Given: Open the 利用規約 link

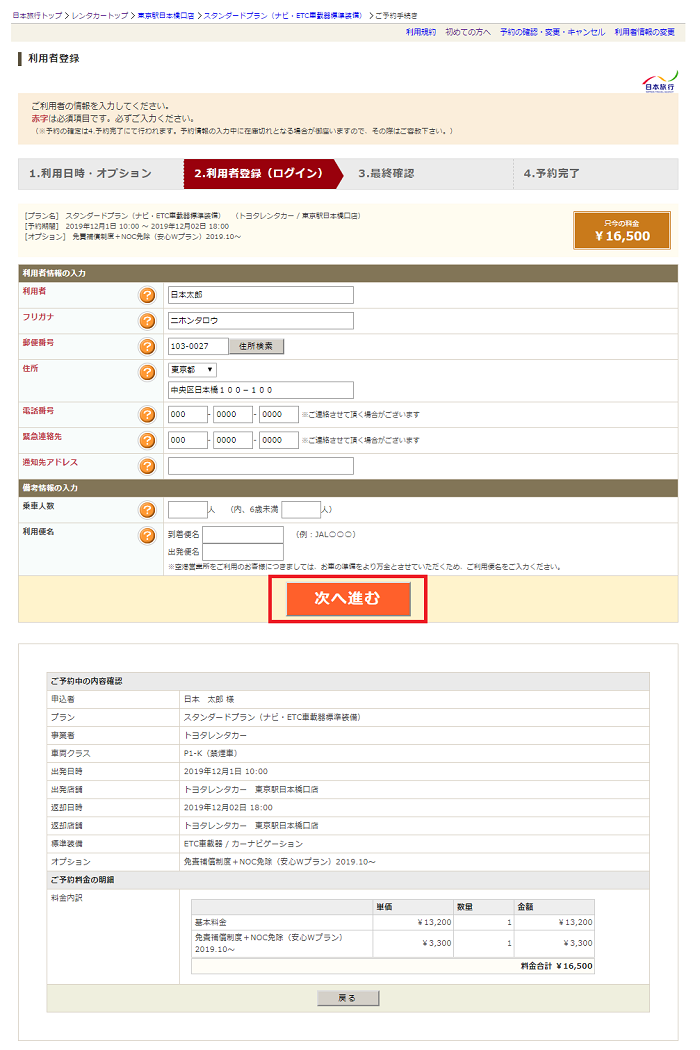Looking at the screenshot, I should coord(420,32).
